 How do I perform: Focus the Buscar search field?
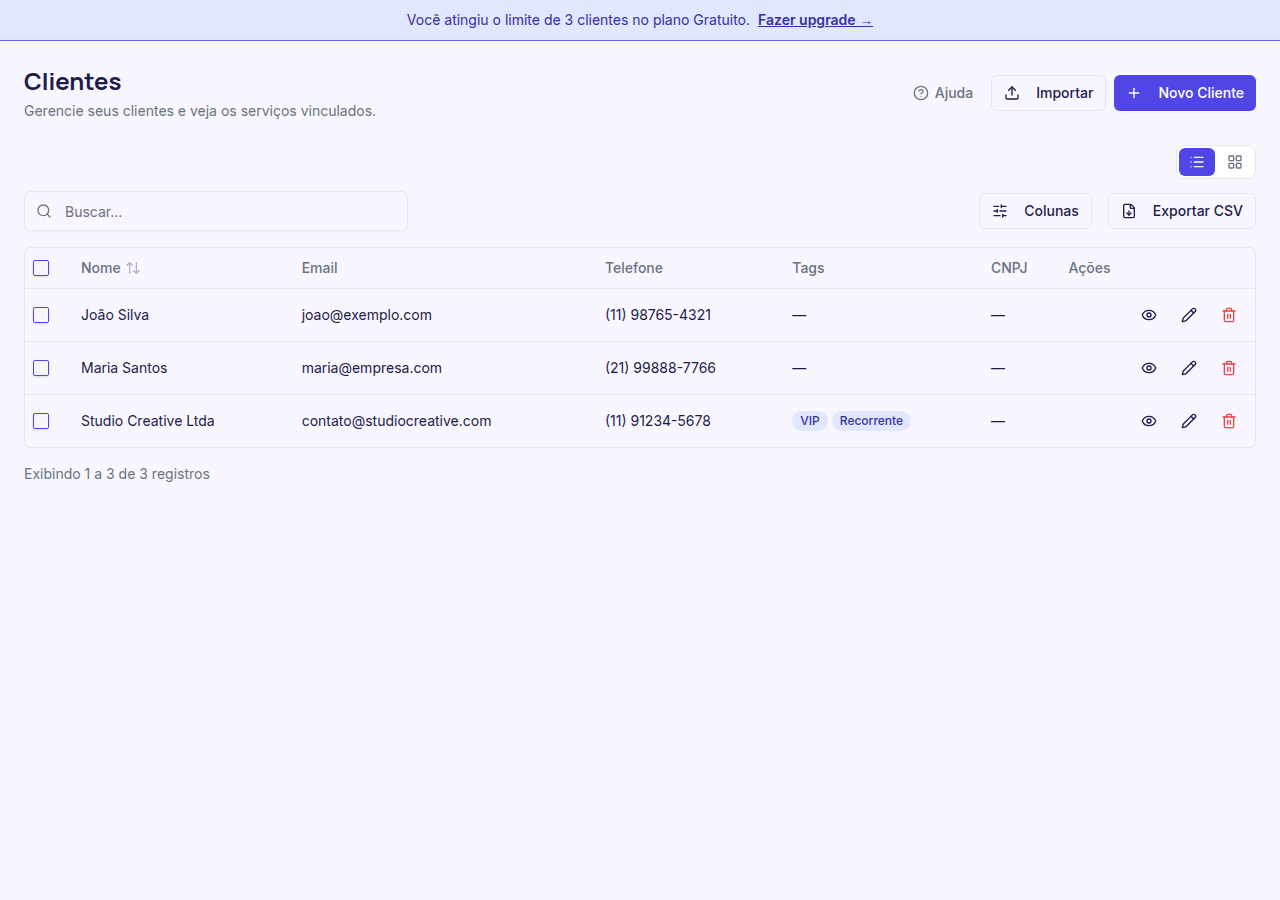[216, 211]
